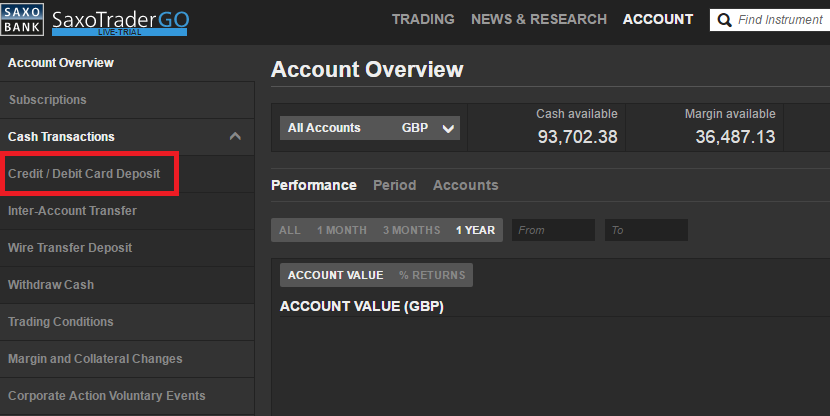Collapse the Cash Transactions section chevron
This screenshot has width=830, height=416.
coord(235,137)
